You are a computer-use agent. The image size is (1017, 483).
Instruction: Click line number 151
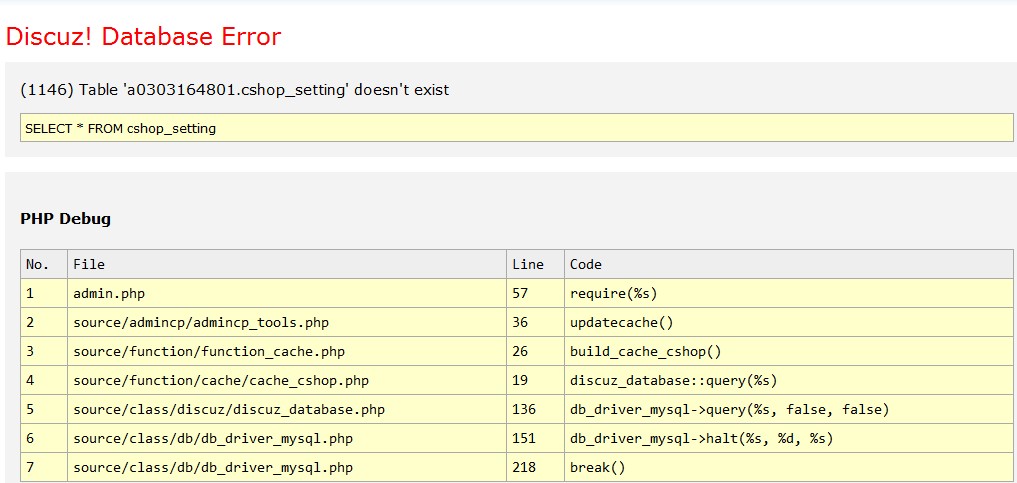pyautogui.click(x=535, y=439)
